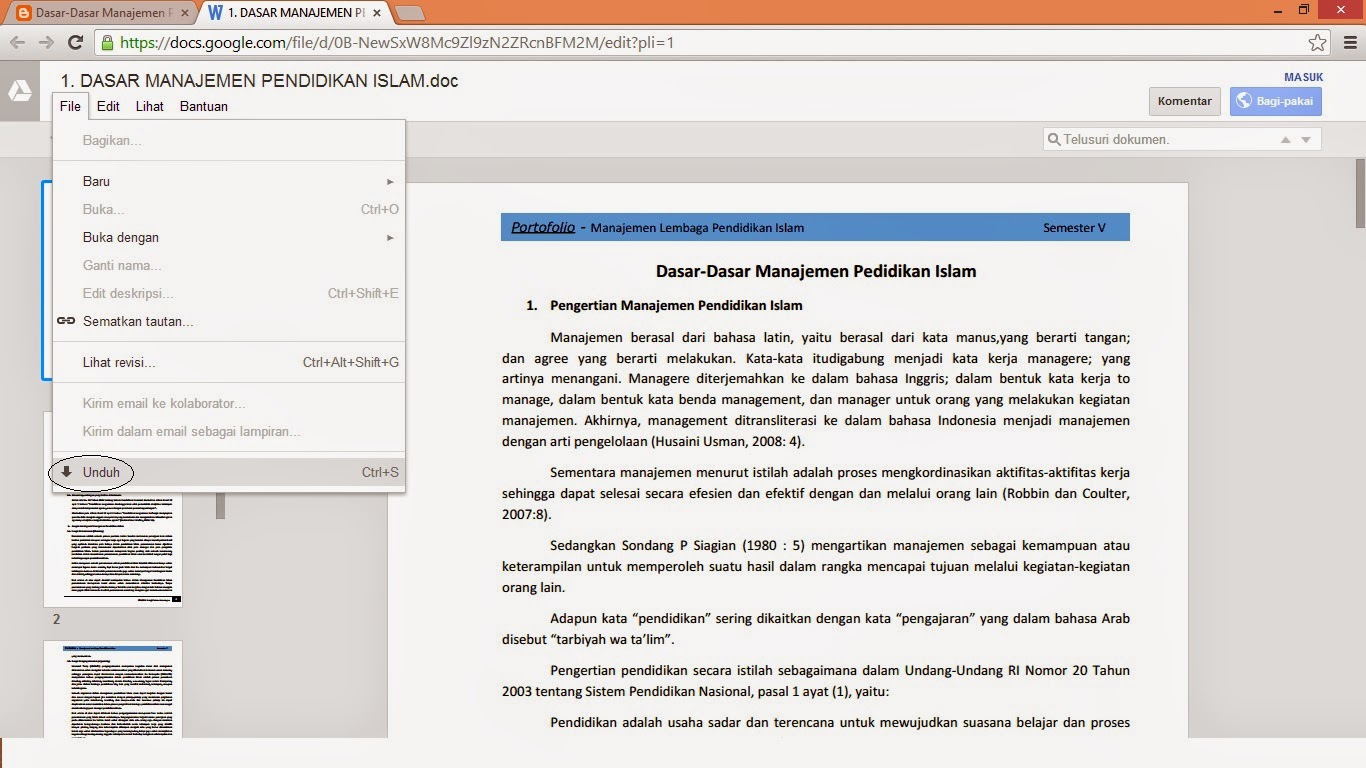Choose Unduh to download the document
The width and height of the screenshot is (1366, 768).
tap(229, 472)
